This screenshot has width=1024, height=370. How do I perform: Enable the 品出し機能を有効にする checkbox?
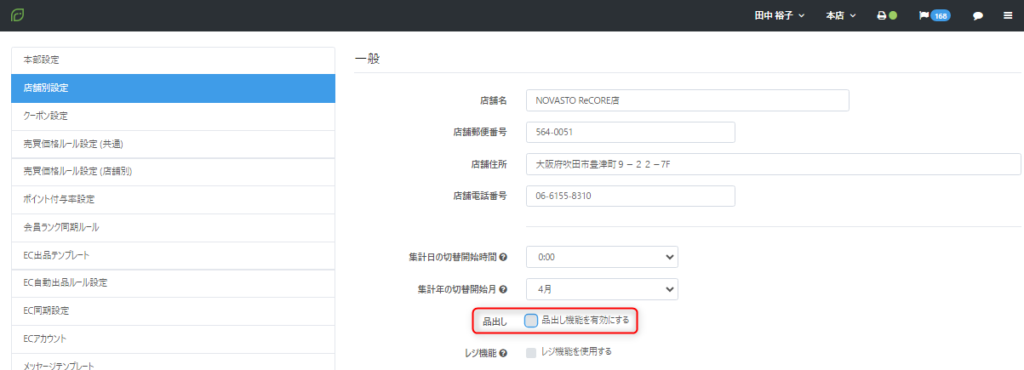pyautogui.click(x=531, y=320)
